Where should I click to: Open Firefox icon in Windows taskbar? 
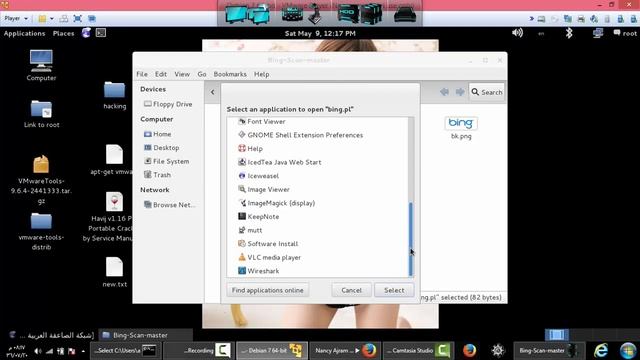469,350
